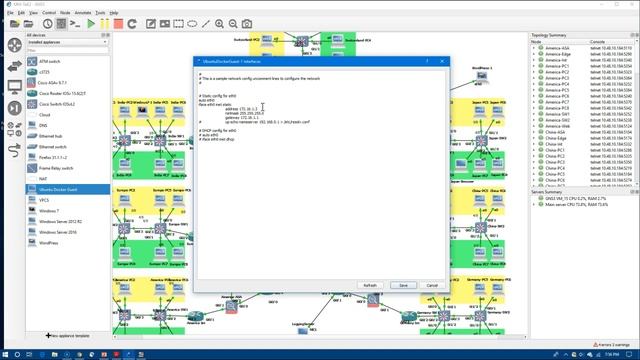The height and width of the screenshot is (360, 640).
Task: Open the Tools menu
Action: (100, 13)
